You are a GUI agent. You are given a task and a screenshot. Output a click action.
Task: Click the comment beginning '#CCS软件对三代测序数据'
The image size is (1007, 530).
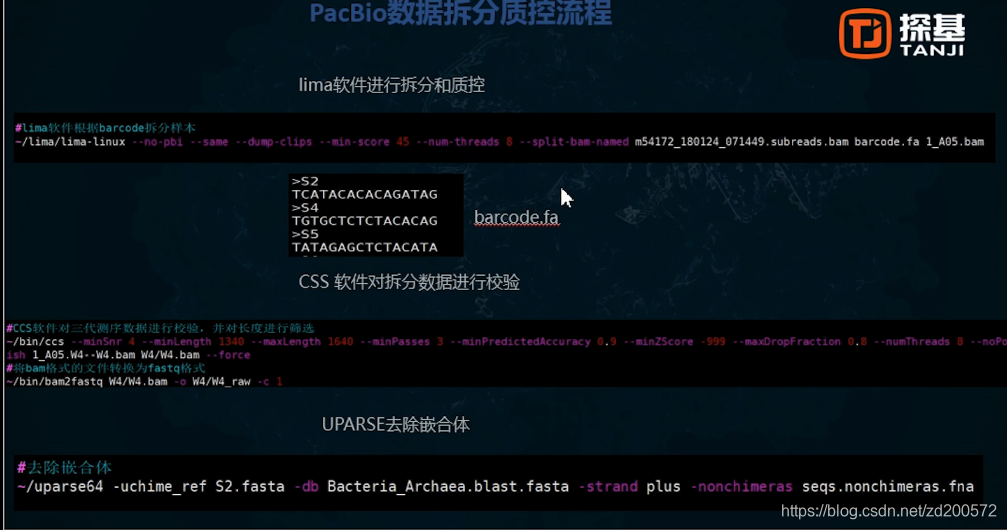[161, 328]
